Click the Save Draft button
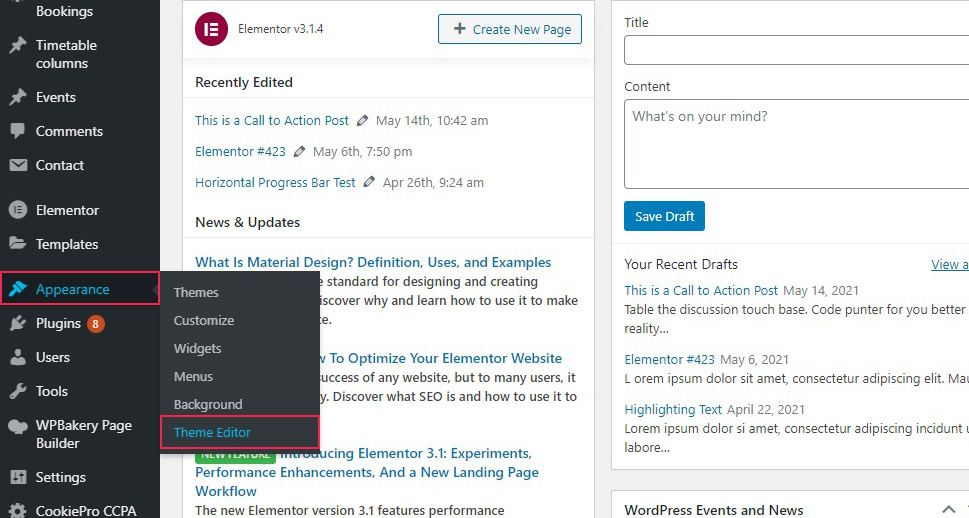This screenshot has height=518, width=969. tap(664, 216)
